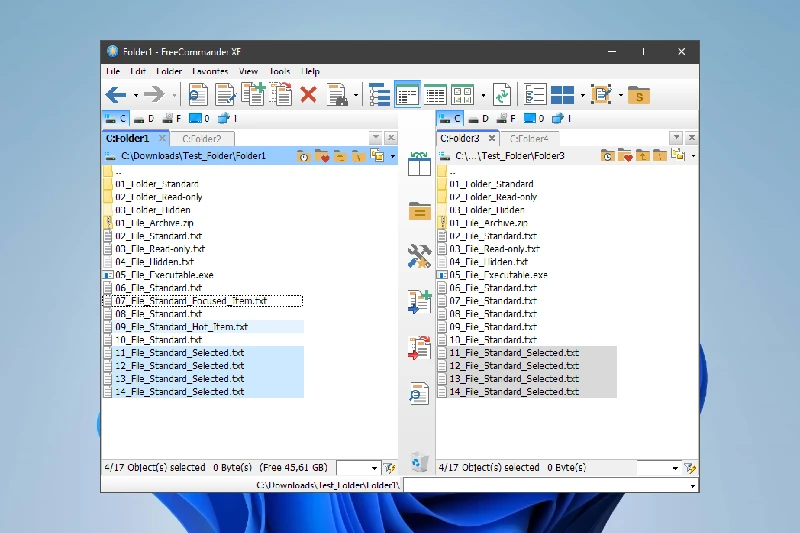Click right panel parent folder up icon
The height and width of the screenshot is (533, 800).
click(642, 156)
